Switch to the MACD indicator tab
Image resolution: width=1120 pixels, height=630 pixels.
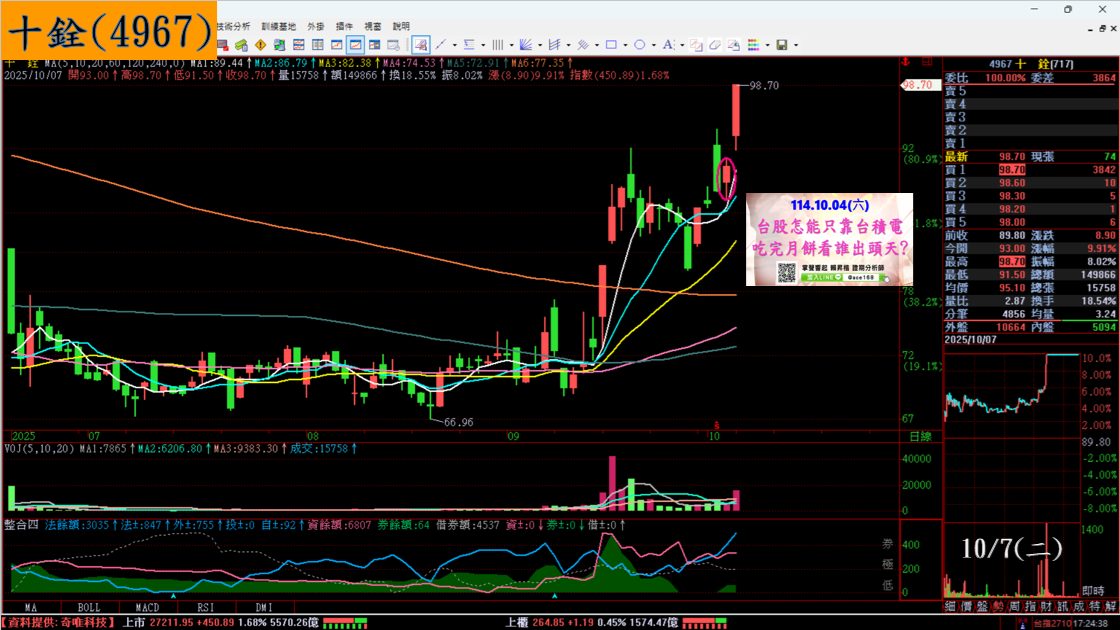[147, 607]
